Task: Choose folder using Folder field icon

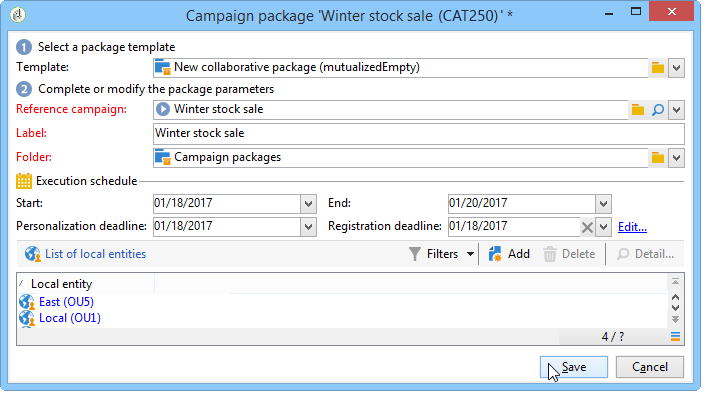Action: pos(657,157)
